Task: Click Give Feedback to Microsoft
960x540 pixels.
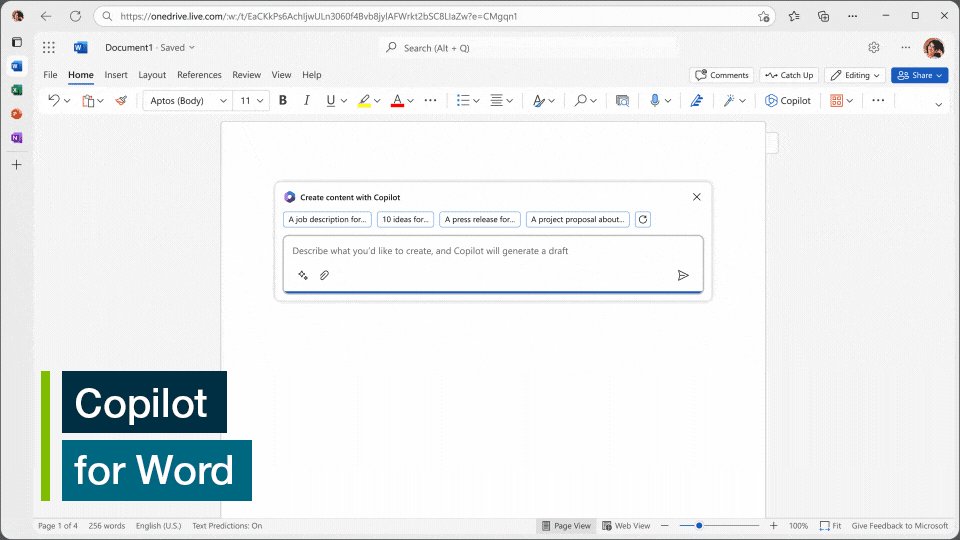Action: point(899,526)
